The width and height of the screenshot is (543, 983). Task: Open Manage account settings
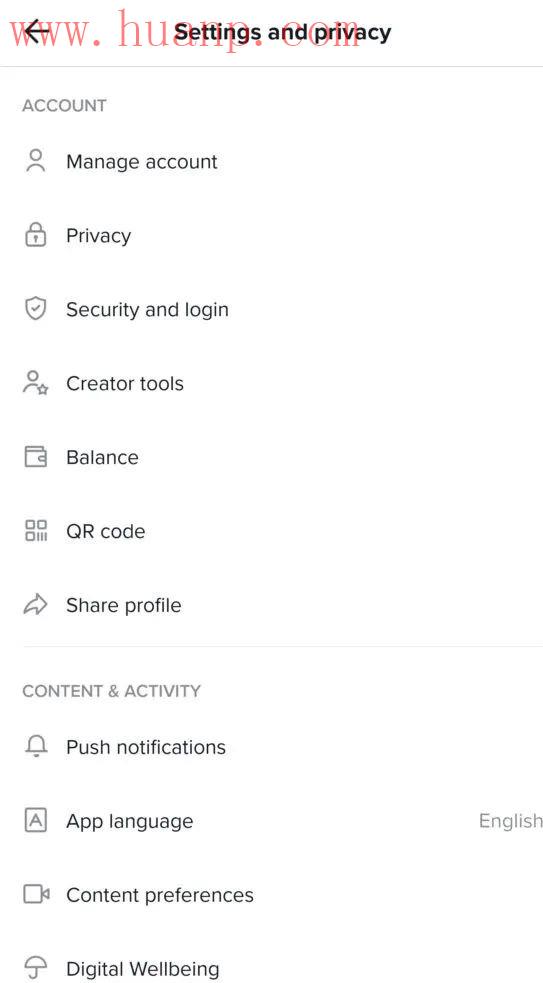(272, 161)
